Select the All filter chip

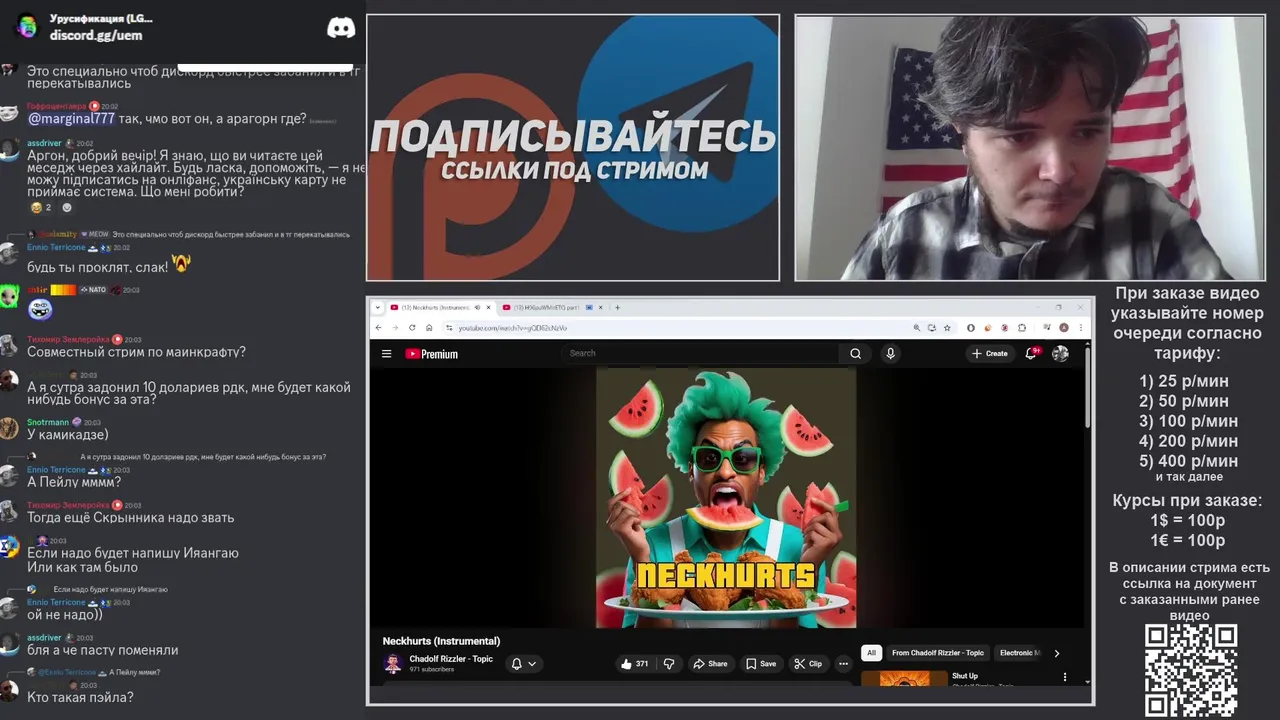[871, 653]
